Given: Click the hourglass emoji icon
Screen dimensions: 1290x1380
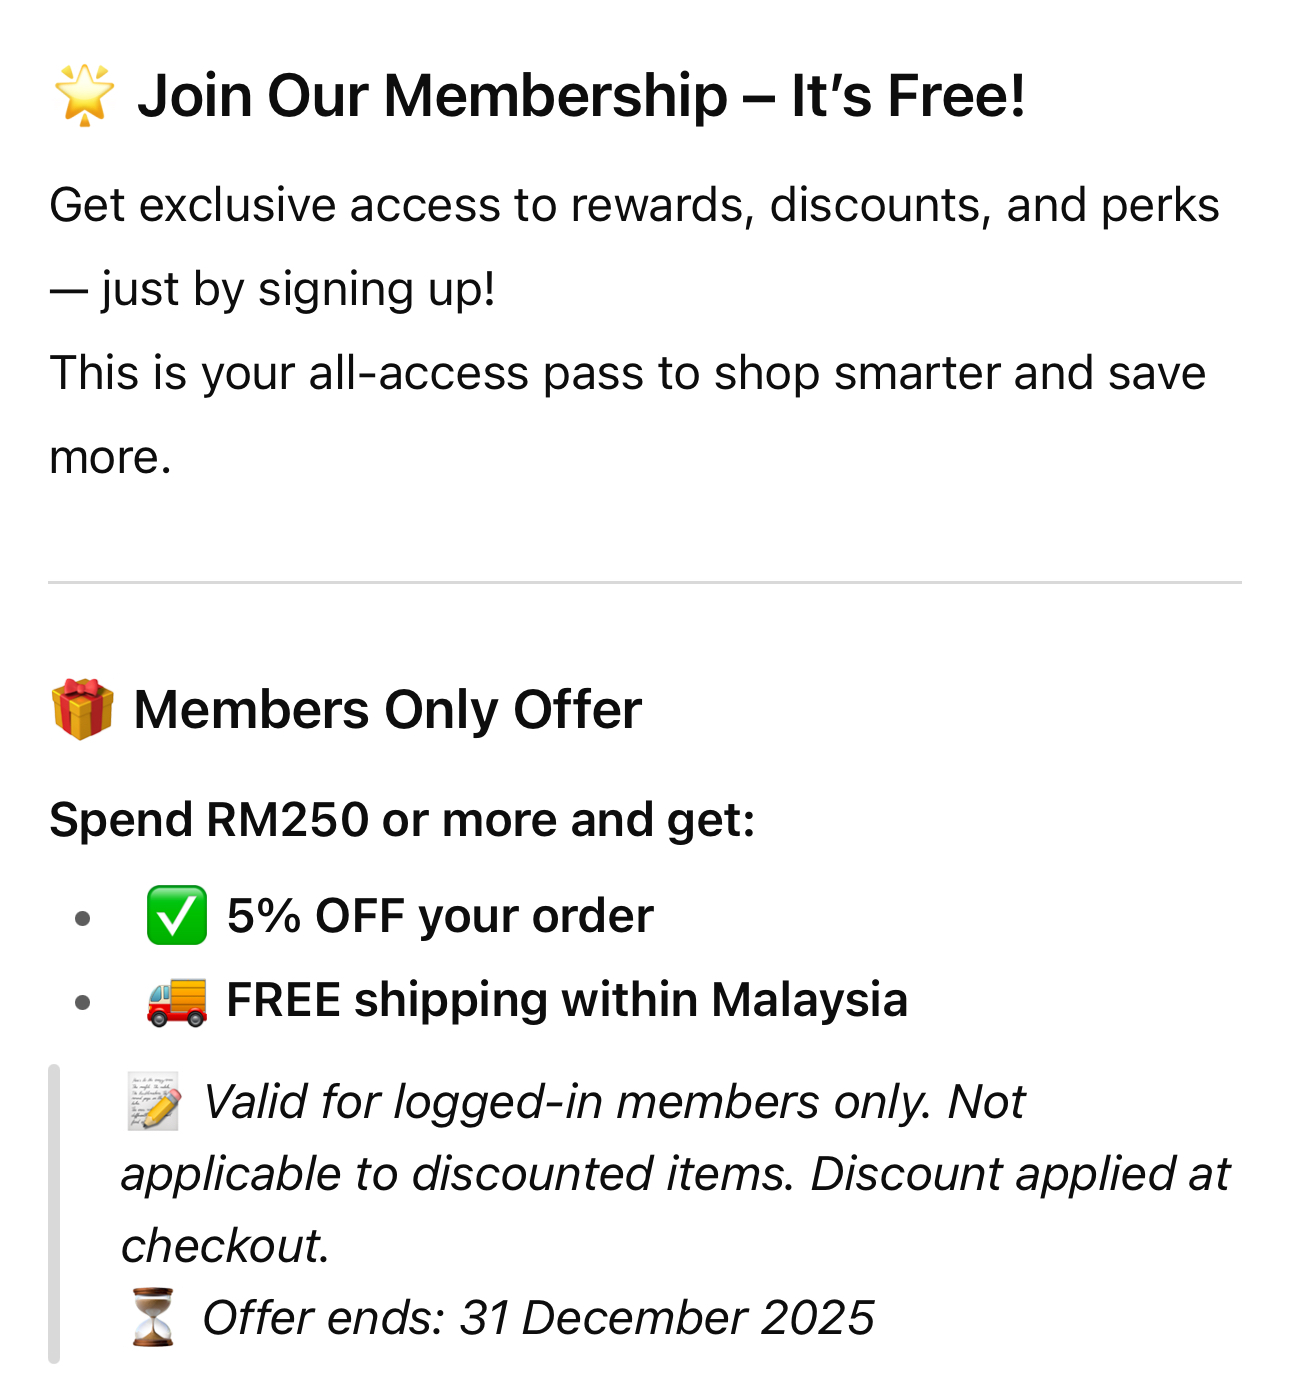Looking at the screenshot, I should (153, 1317).
